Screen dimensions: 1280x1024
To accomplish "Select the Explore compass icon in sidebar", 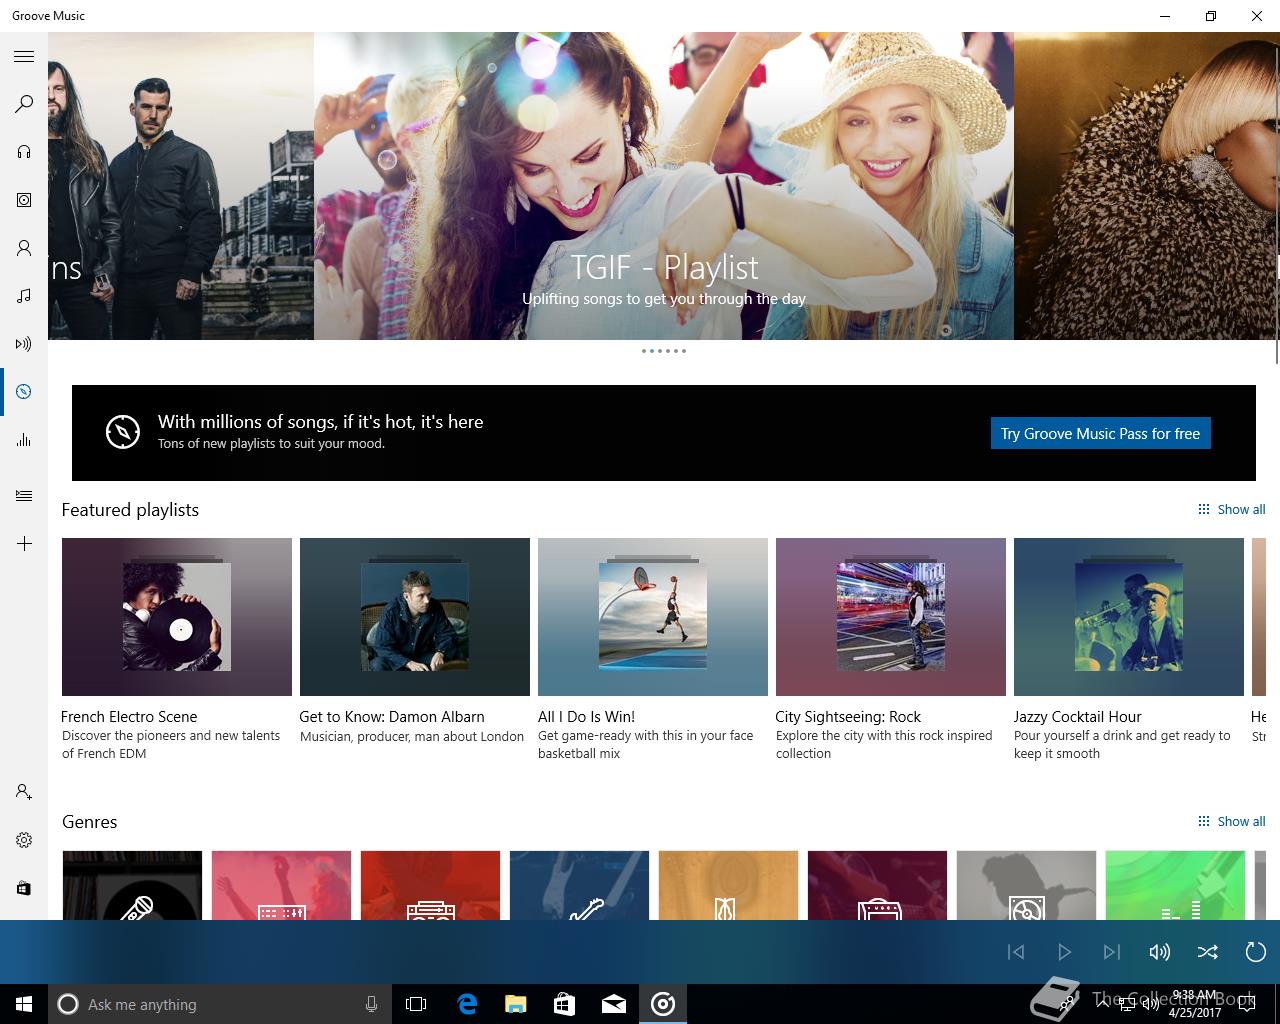I will point(24,392).
